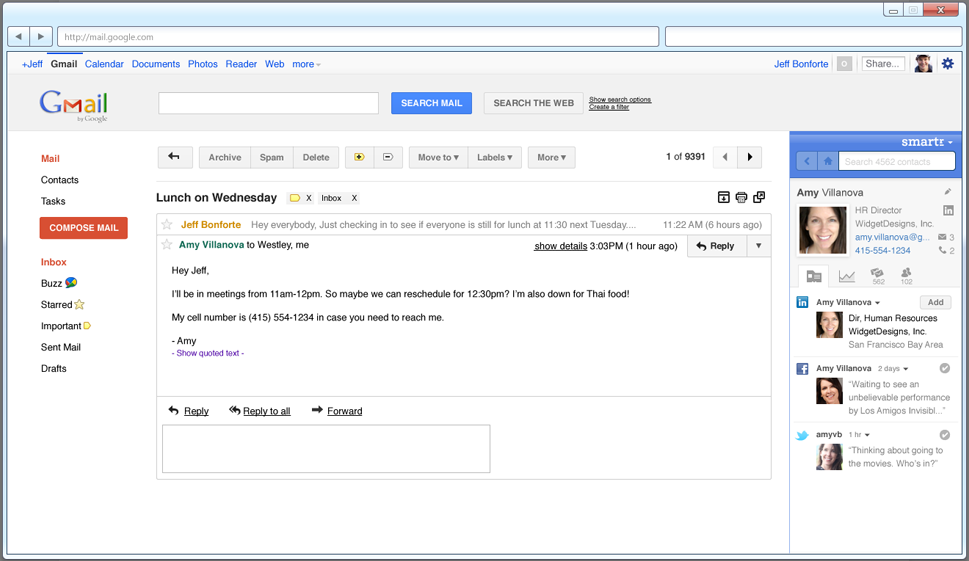Click the Smartr panel back arrow

click(x=806, y=161)
